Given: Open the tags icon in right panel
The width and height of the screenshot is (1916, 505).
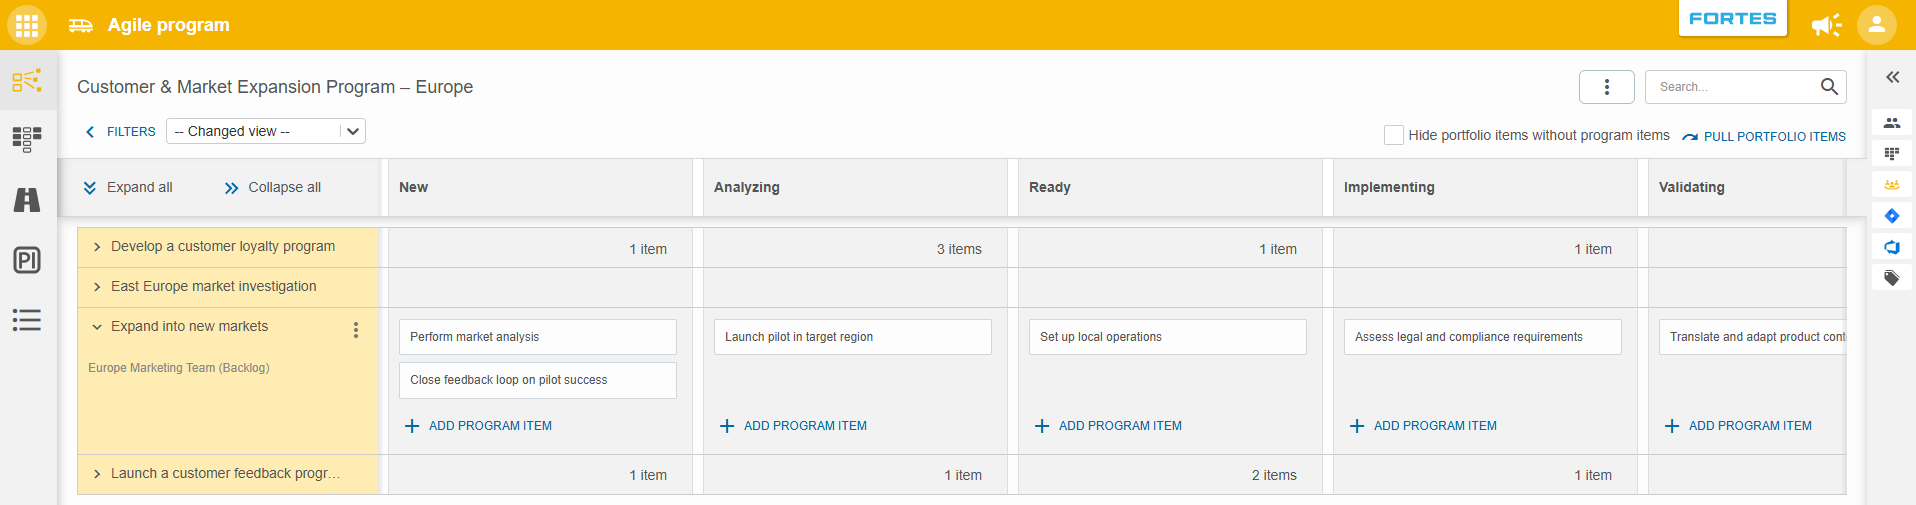Looking at the screenshot, I should coord(1892,278).
